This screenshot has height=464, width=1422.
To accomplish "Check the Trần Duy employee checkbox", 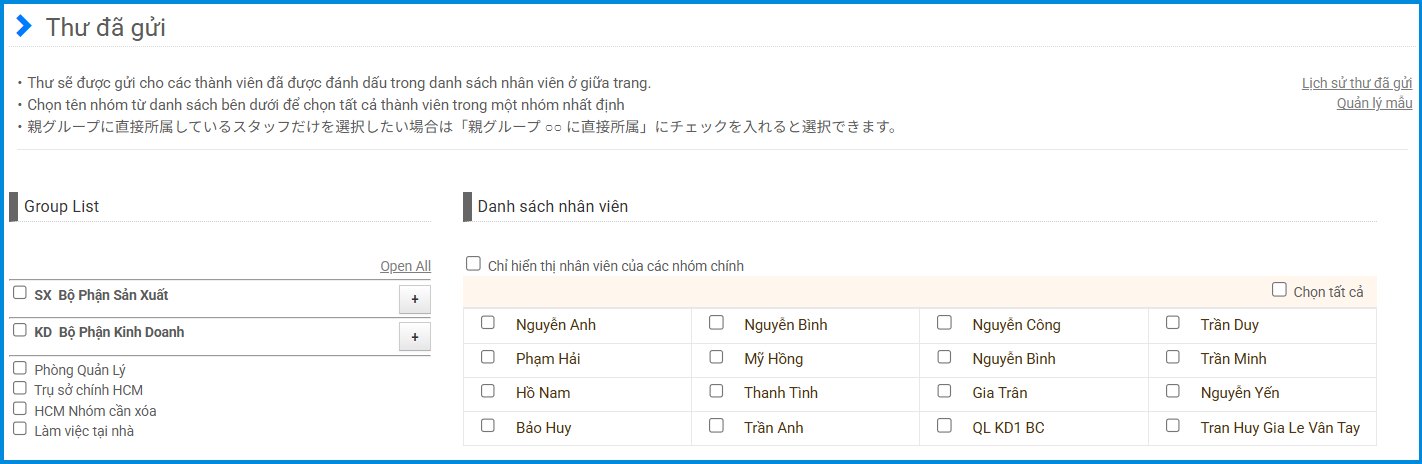I will coord(1173,323).
